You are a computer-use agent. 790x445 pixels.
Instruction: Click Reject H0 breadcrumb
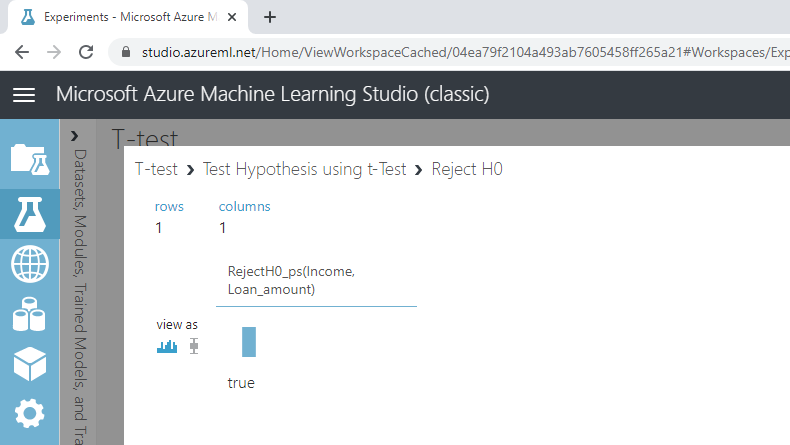(467, 169)
